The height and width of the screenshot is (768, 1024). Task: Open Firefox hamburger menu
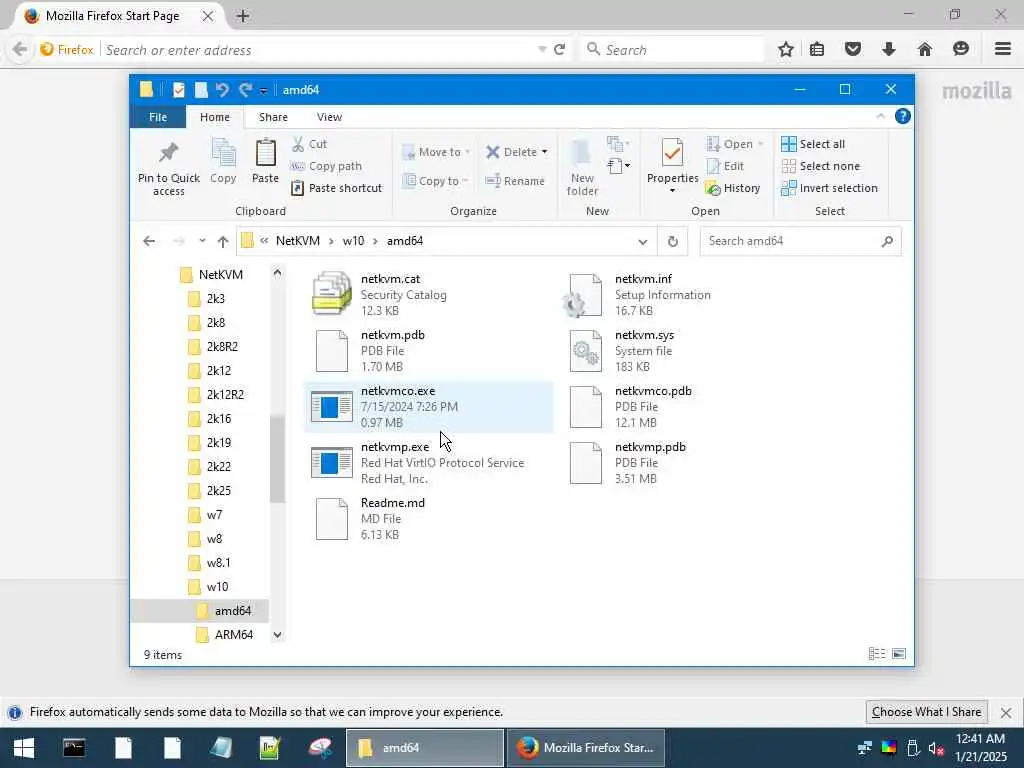coord(1003,49)
